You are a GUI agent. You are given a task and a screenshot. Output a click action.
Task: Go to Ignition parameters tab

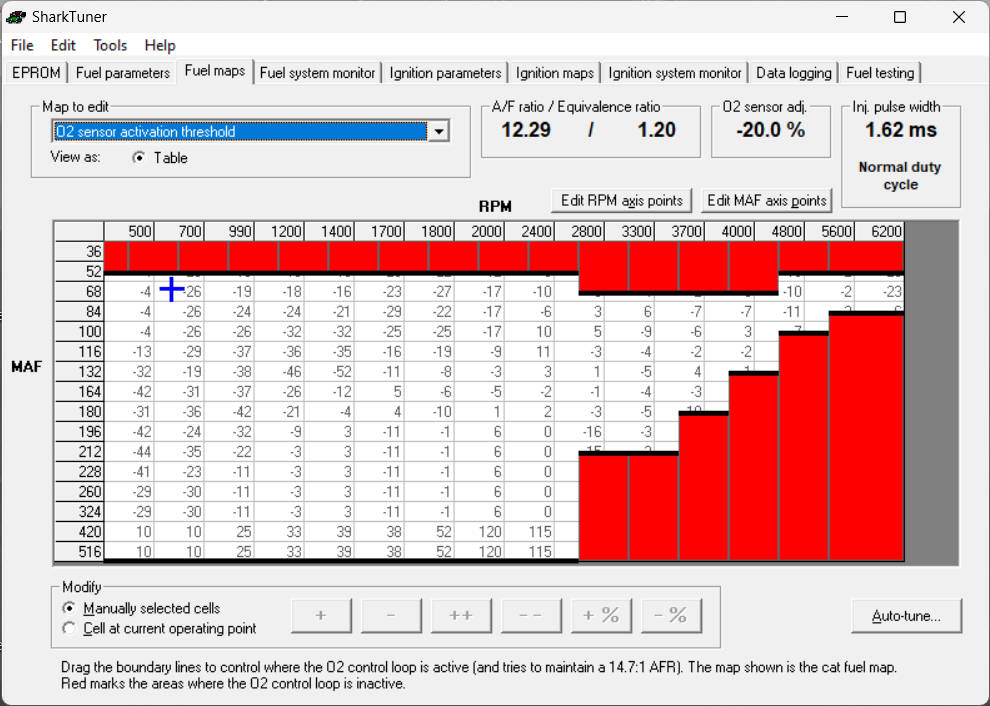click(x=445, y=73)
